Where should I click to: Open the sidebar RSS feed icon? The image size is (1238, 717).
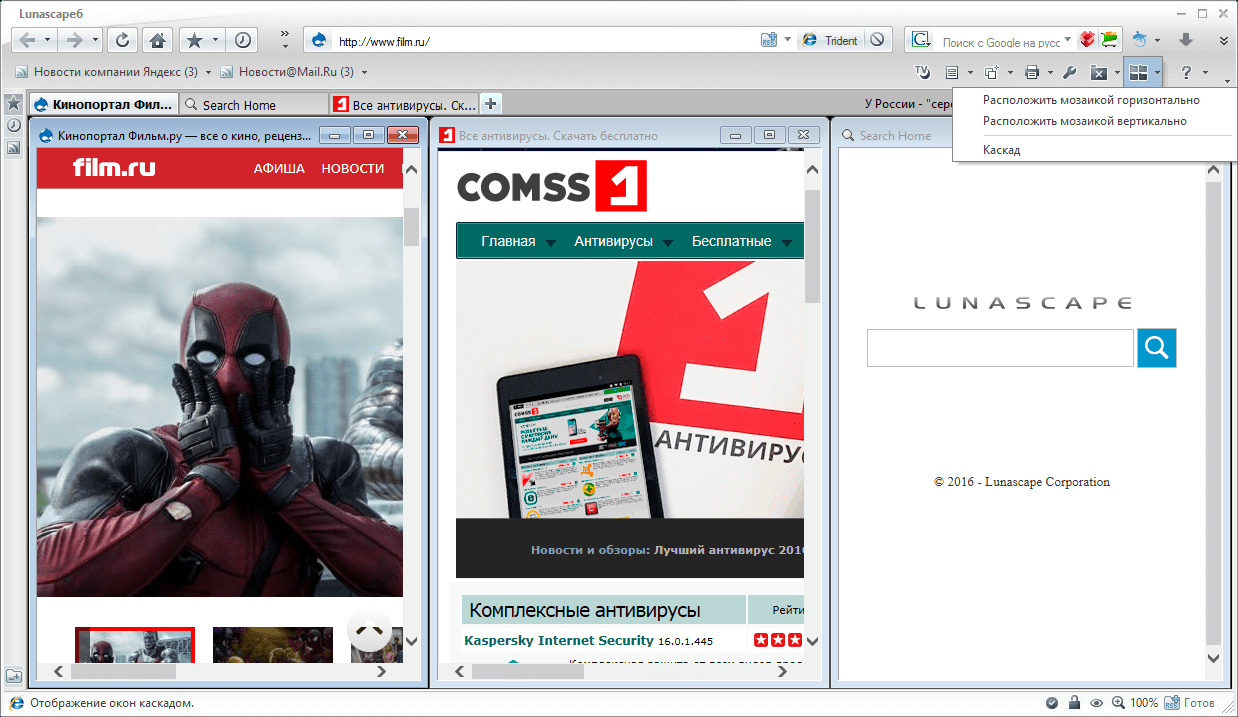pos(14,148)
